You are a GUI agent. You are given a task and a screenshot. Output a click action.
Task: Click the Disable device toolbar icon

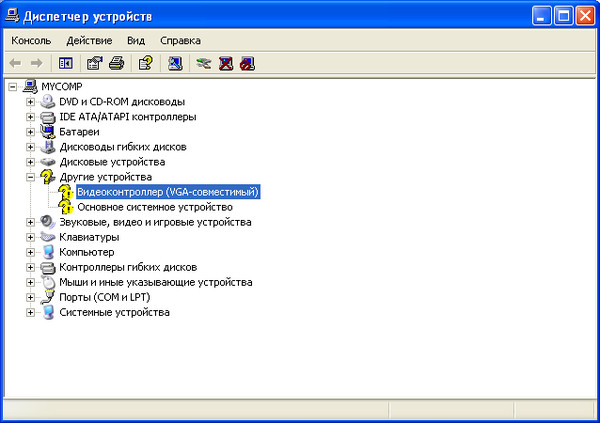pos(247,64)
